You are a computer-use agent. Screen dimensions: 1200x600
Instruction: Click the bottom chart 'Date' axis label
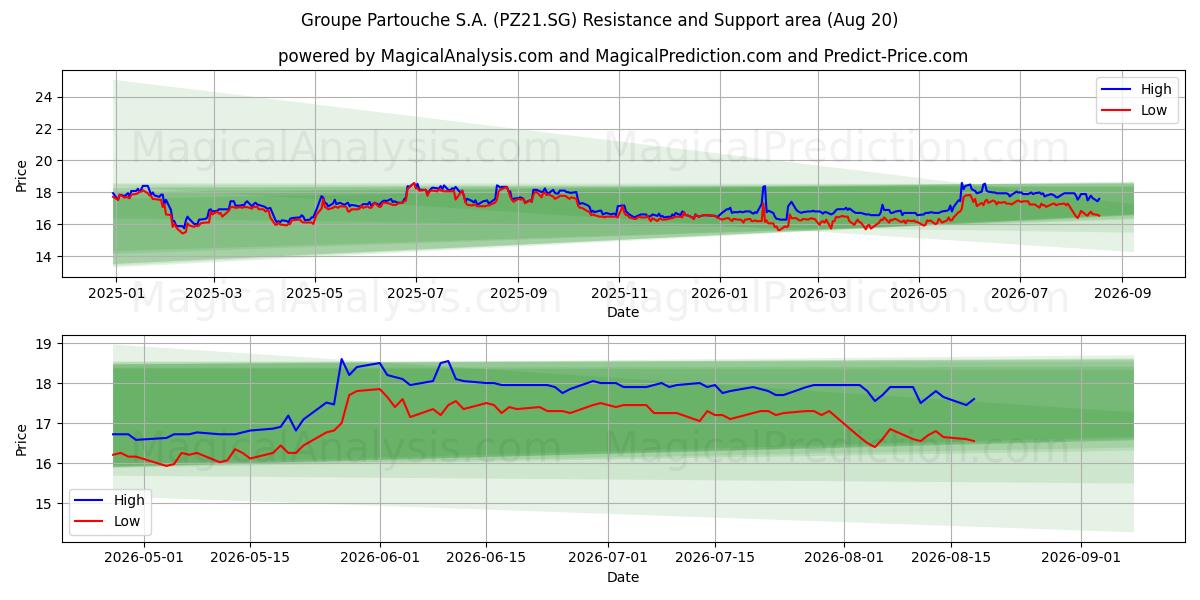623,577
